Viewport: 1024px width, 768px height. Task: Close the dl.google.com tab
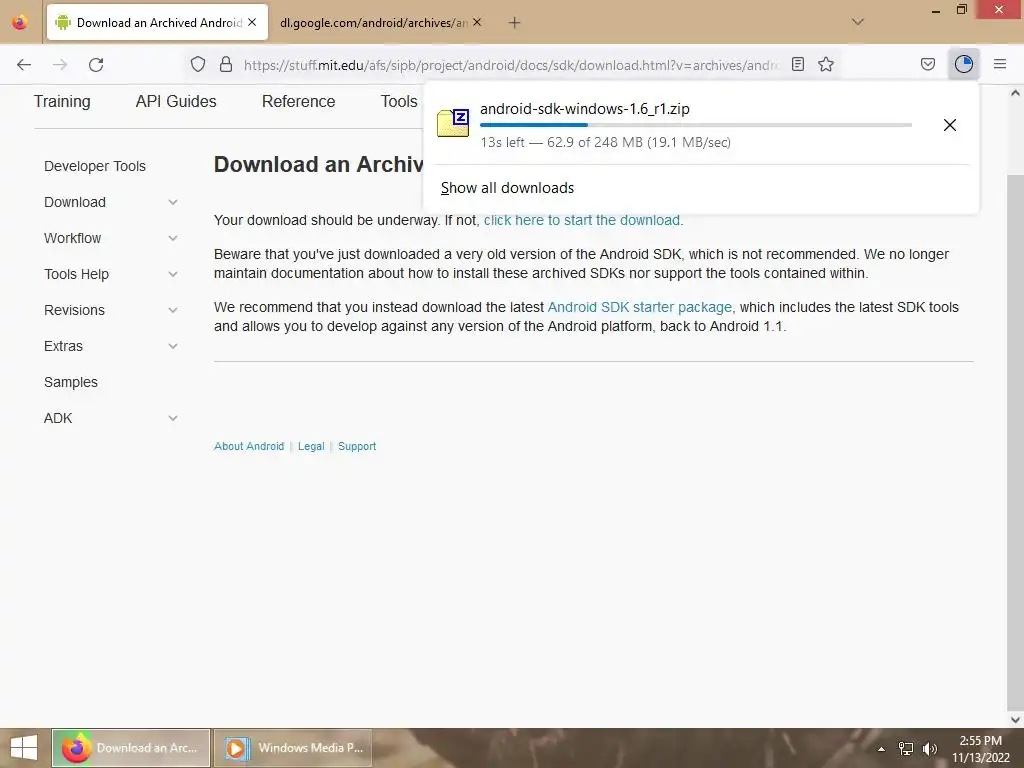pyautogui.click(x=477, y=22)
